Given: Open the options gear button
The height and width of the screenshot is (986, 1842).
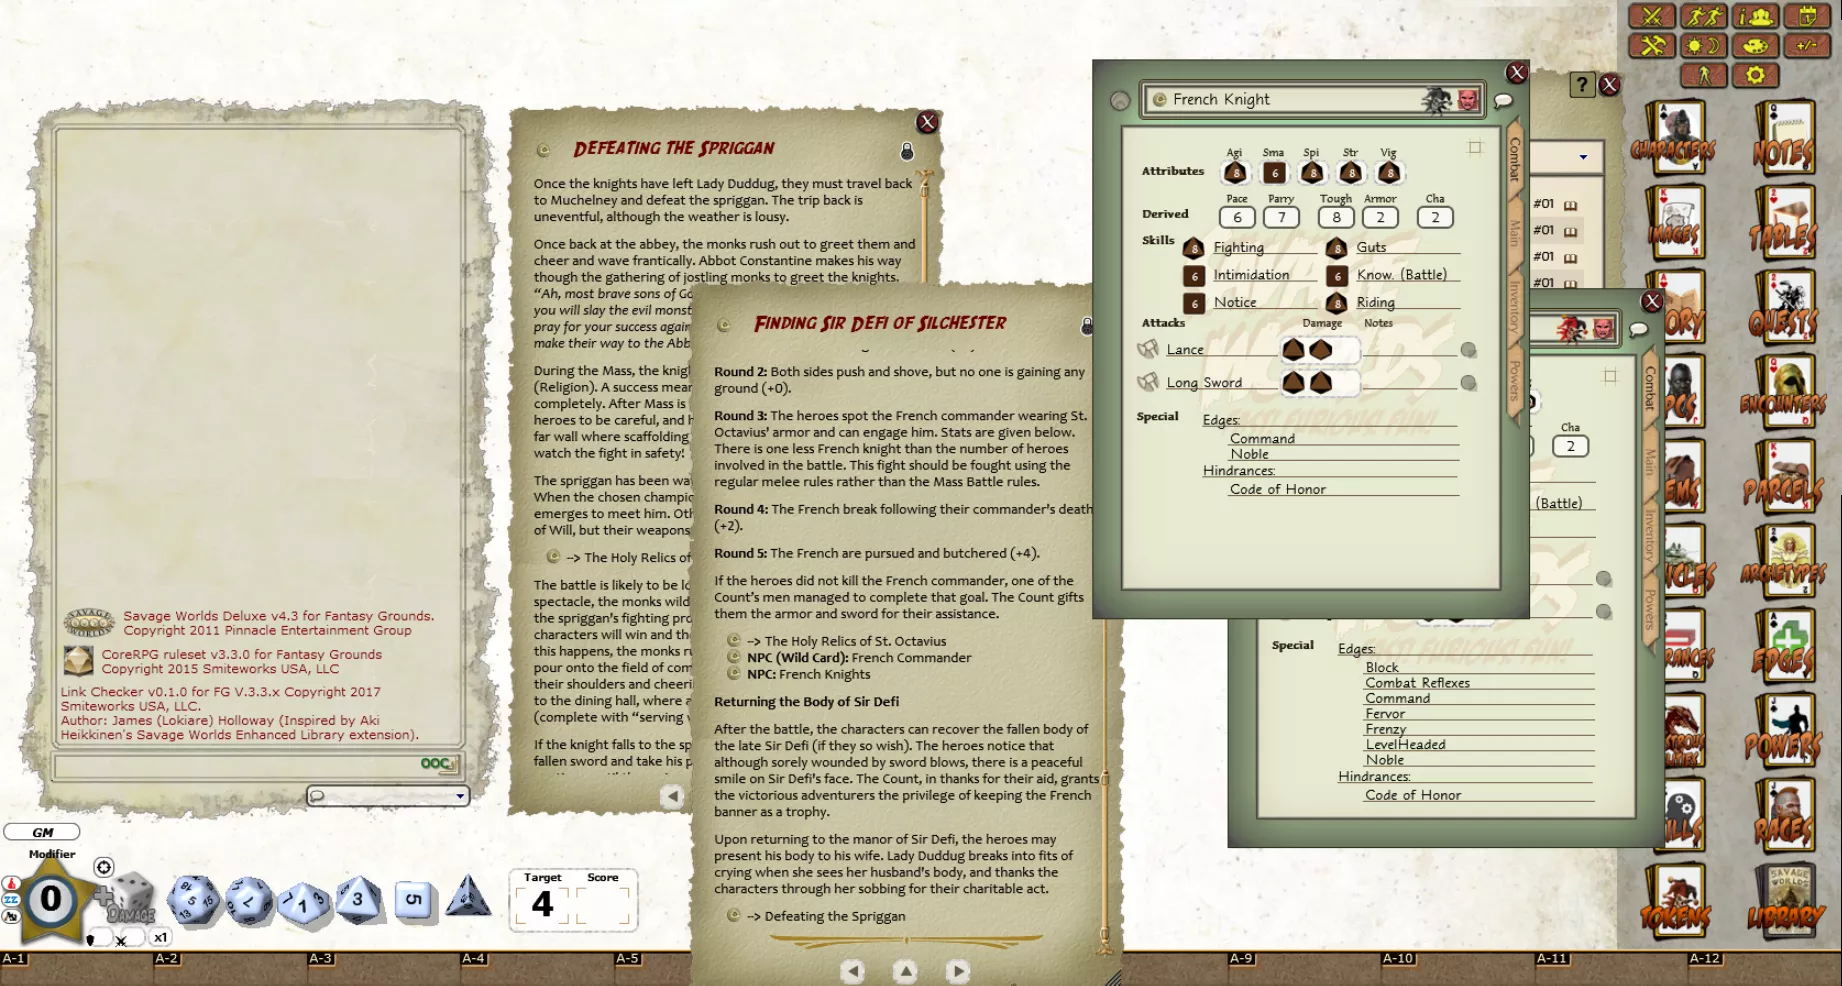Looking at the screenshot, I should click(1755, 75).
